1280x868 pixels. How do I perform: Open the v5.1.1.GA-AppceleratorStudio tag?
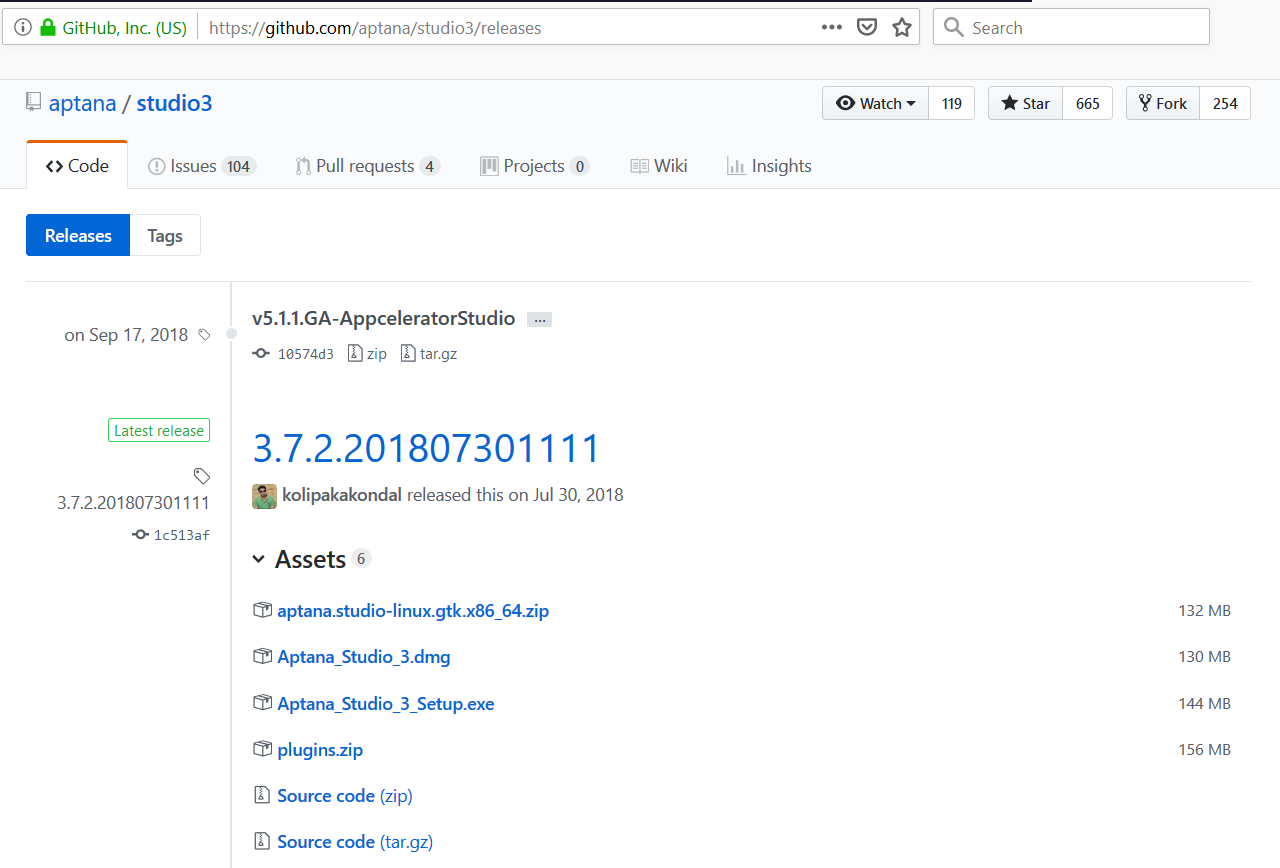click(383, 319)
